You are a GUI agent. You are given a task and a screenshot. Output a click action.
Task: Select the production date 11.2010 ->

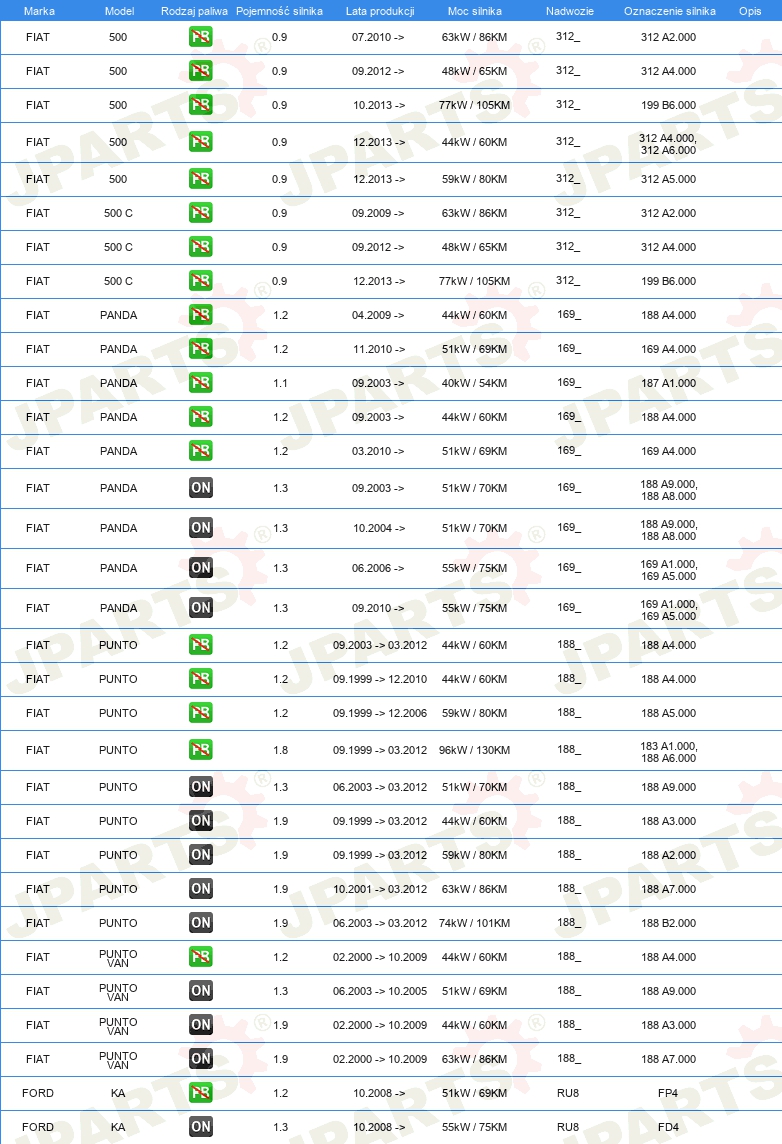(379, 349)
